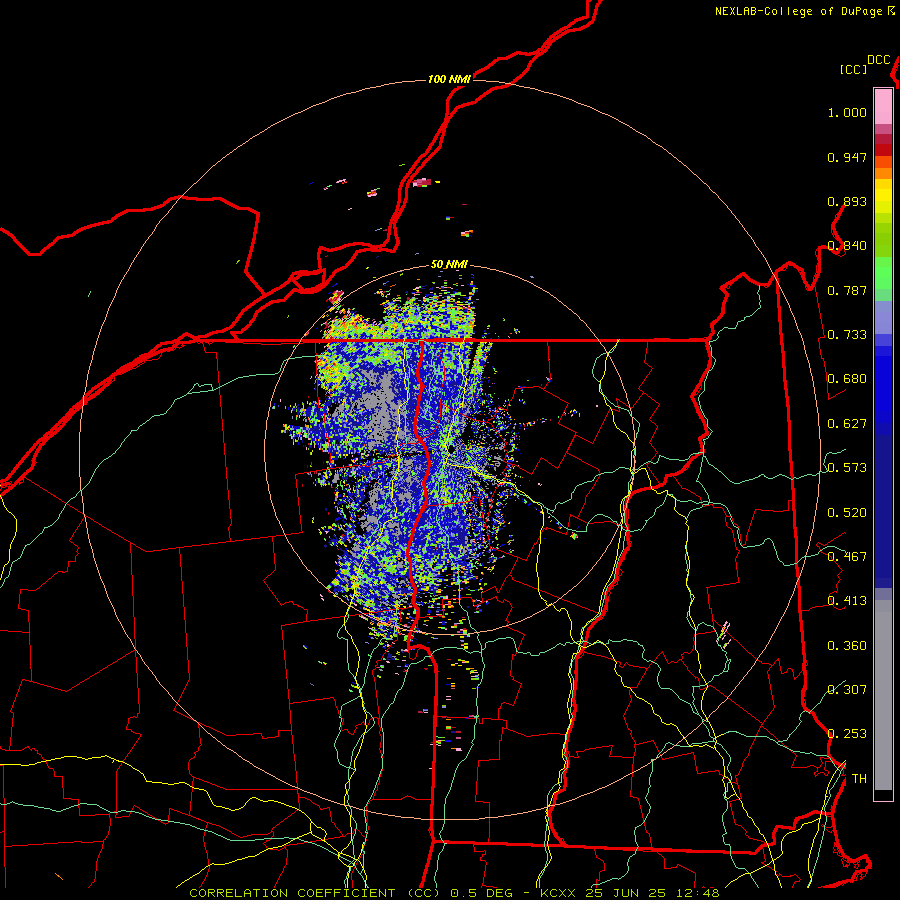900x900 pixels.
Task: Click the Correlation Coefficient caption at the bottom
Action: coord(454,893)
